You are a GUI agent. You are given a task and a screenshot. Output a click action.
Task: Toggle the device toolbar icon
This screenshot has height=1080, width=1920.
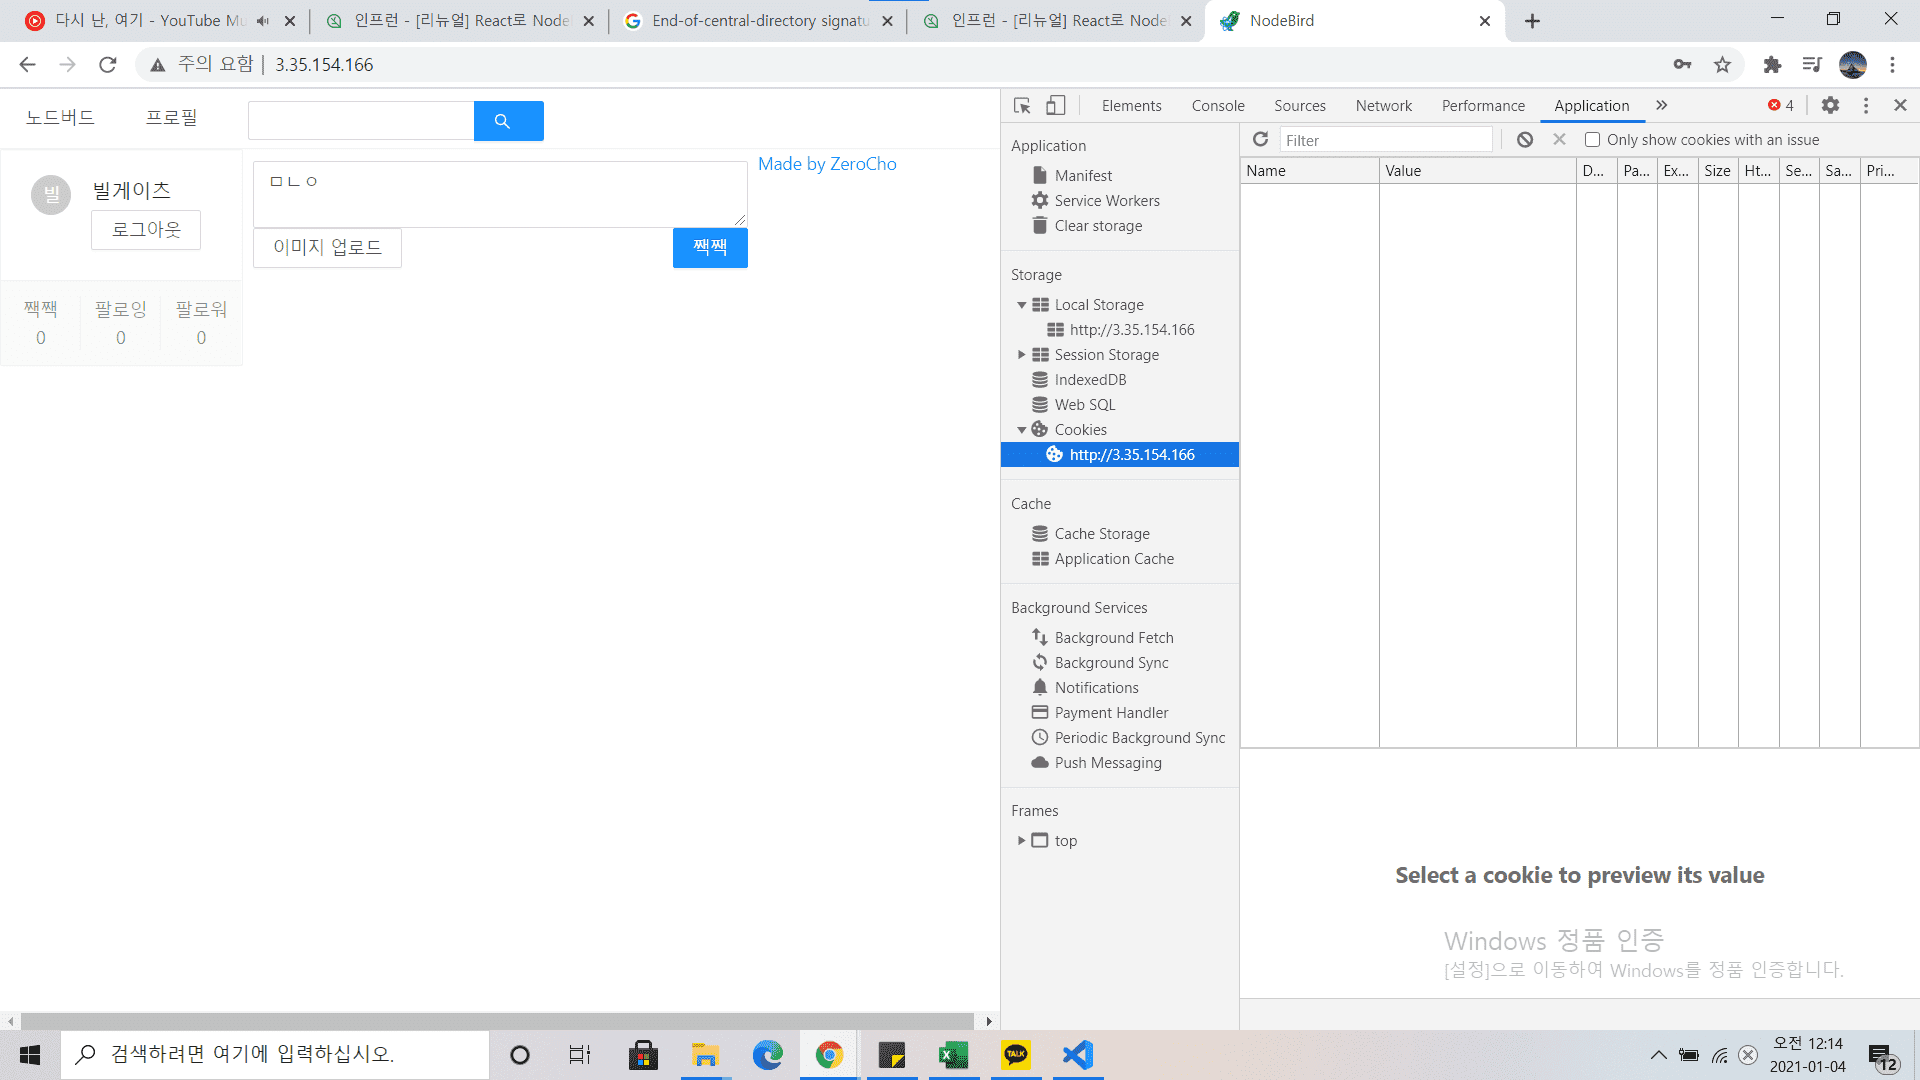(x=1056, y=105)
